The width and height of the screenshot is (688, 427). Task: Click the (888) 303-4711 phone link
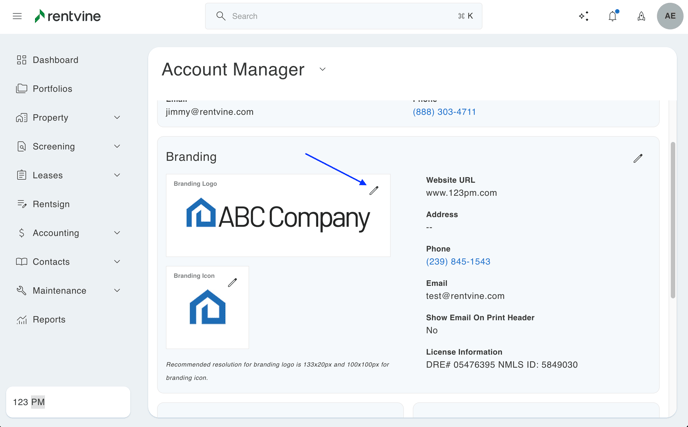coord(444,112)
